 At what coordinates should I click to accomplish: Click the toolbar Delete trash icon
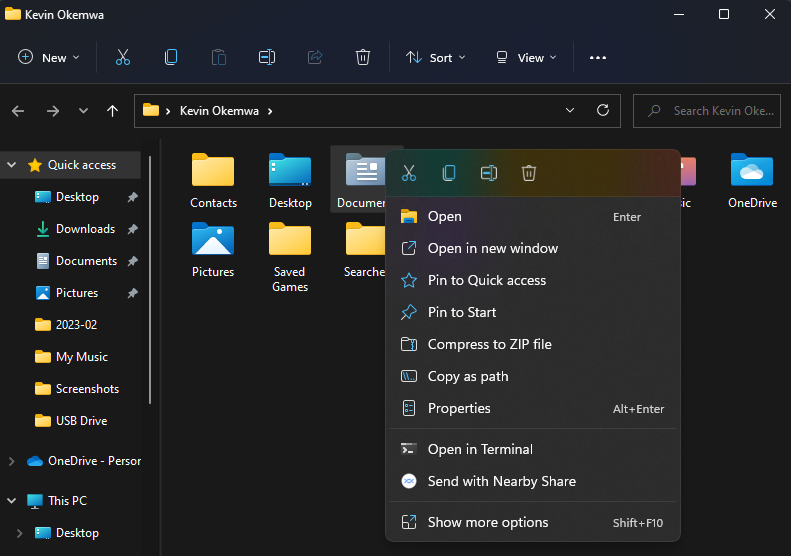click(x=363, y=57)
